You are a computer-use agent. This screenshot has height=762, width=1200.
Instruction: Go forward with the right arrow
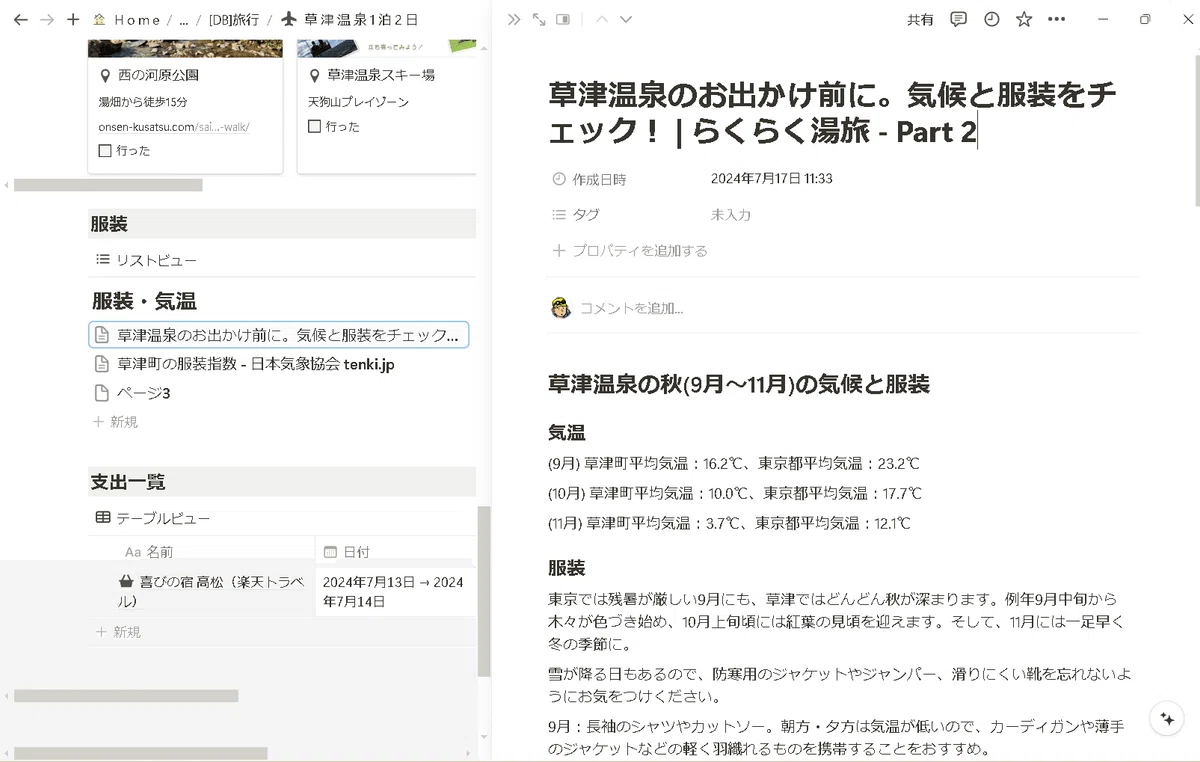click(46, 19)
